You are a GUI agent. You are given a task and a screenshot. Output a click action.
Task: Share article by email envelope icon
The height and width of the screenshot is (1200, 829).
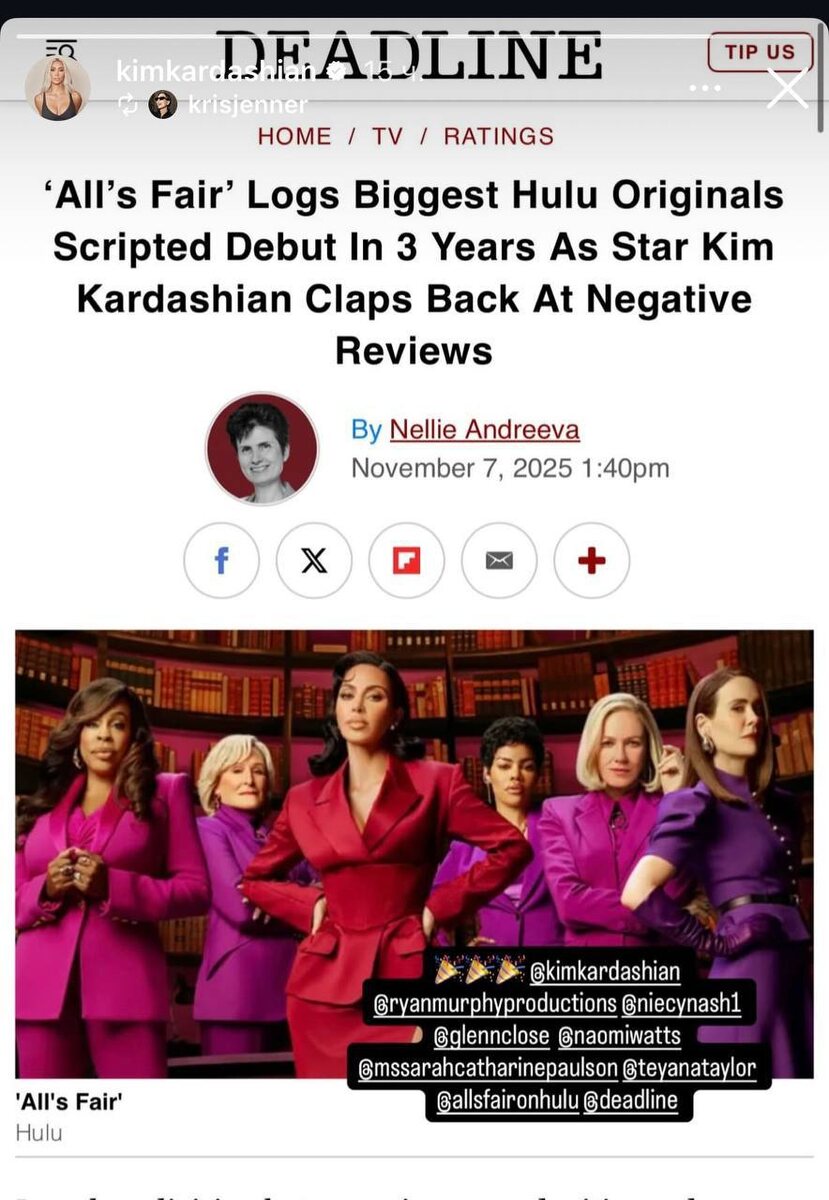click(x=499, y=561)
